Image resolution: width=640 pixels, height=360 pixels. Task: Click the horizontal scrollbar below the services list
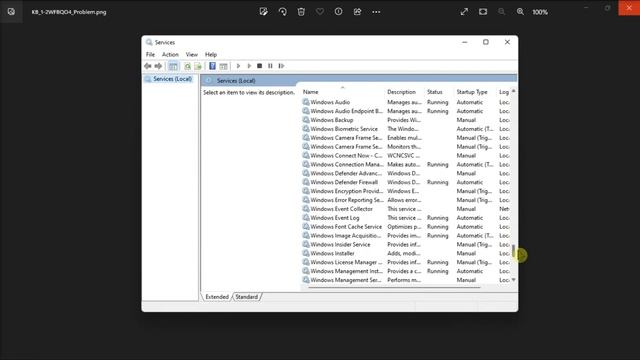394,287
